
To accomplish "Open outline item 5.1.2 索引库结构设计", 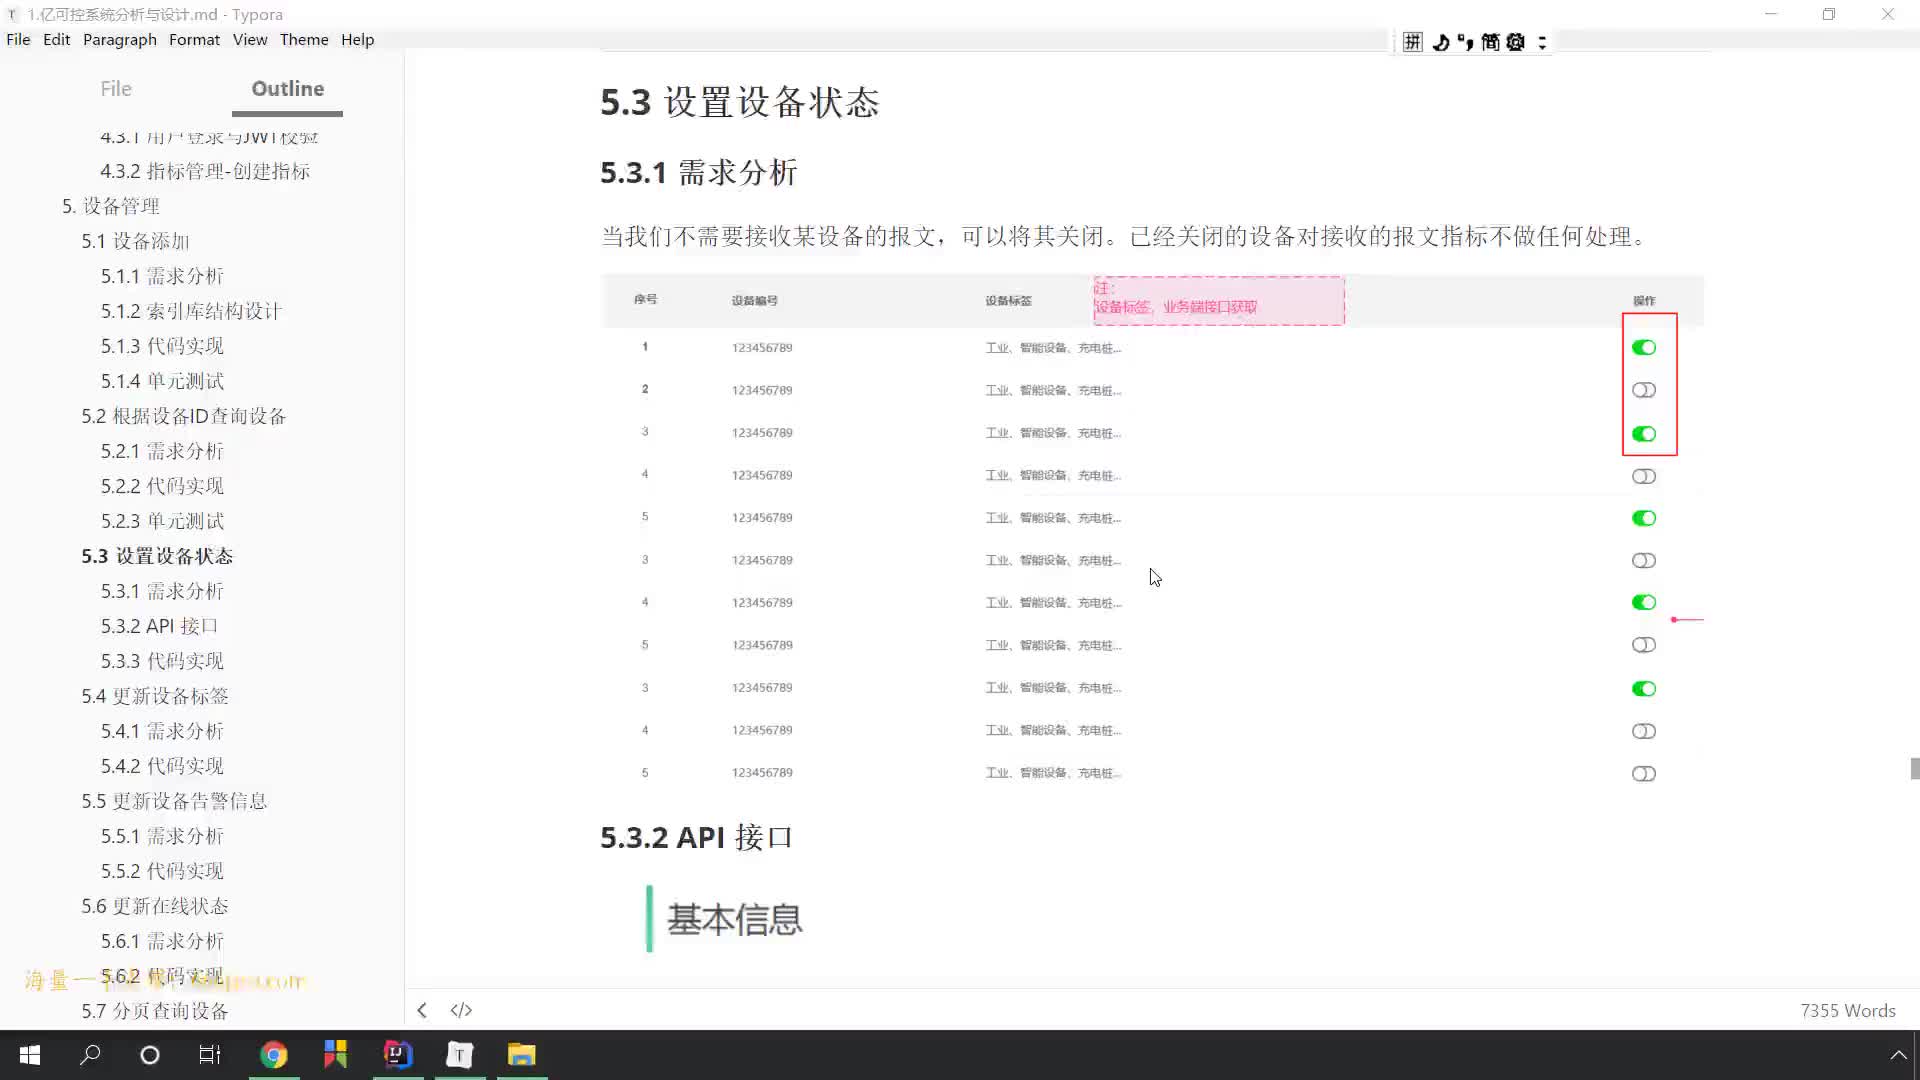I will pos(191,311).
